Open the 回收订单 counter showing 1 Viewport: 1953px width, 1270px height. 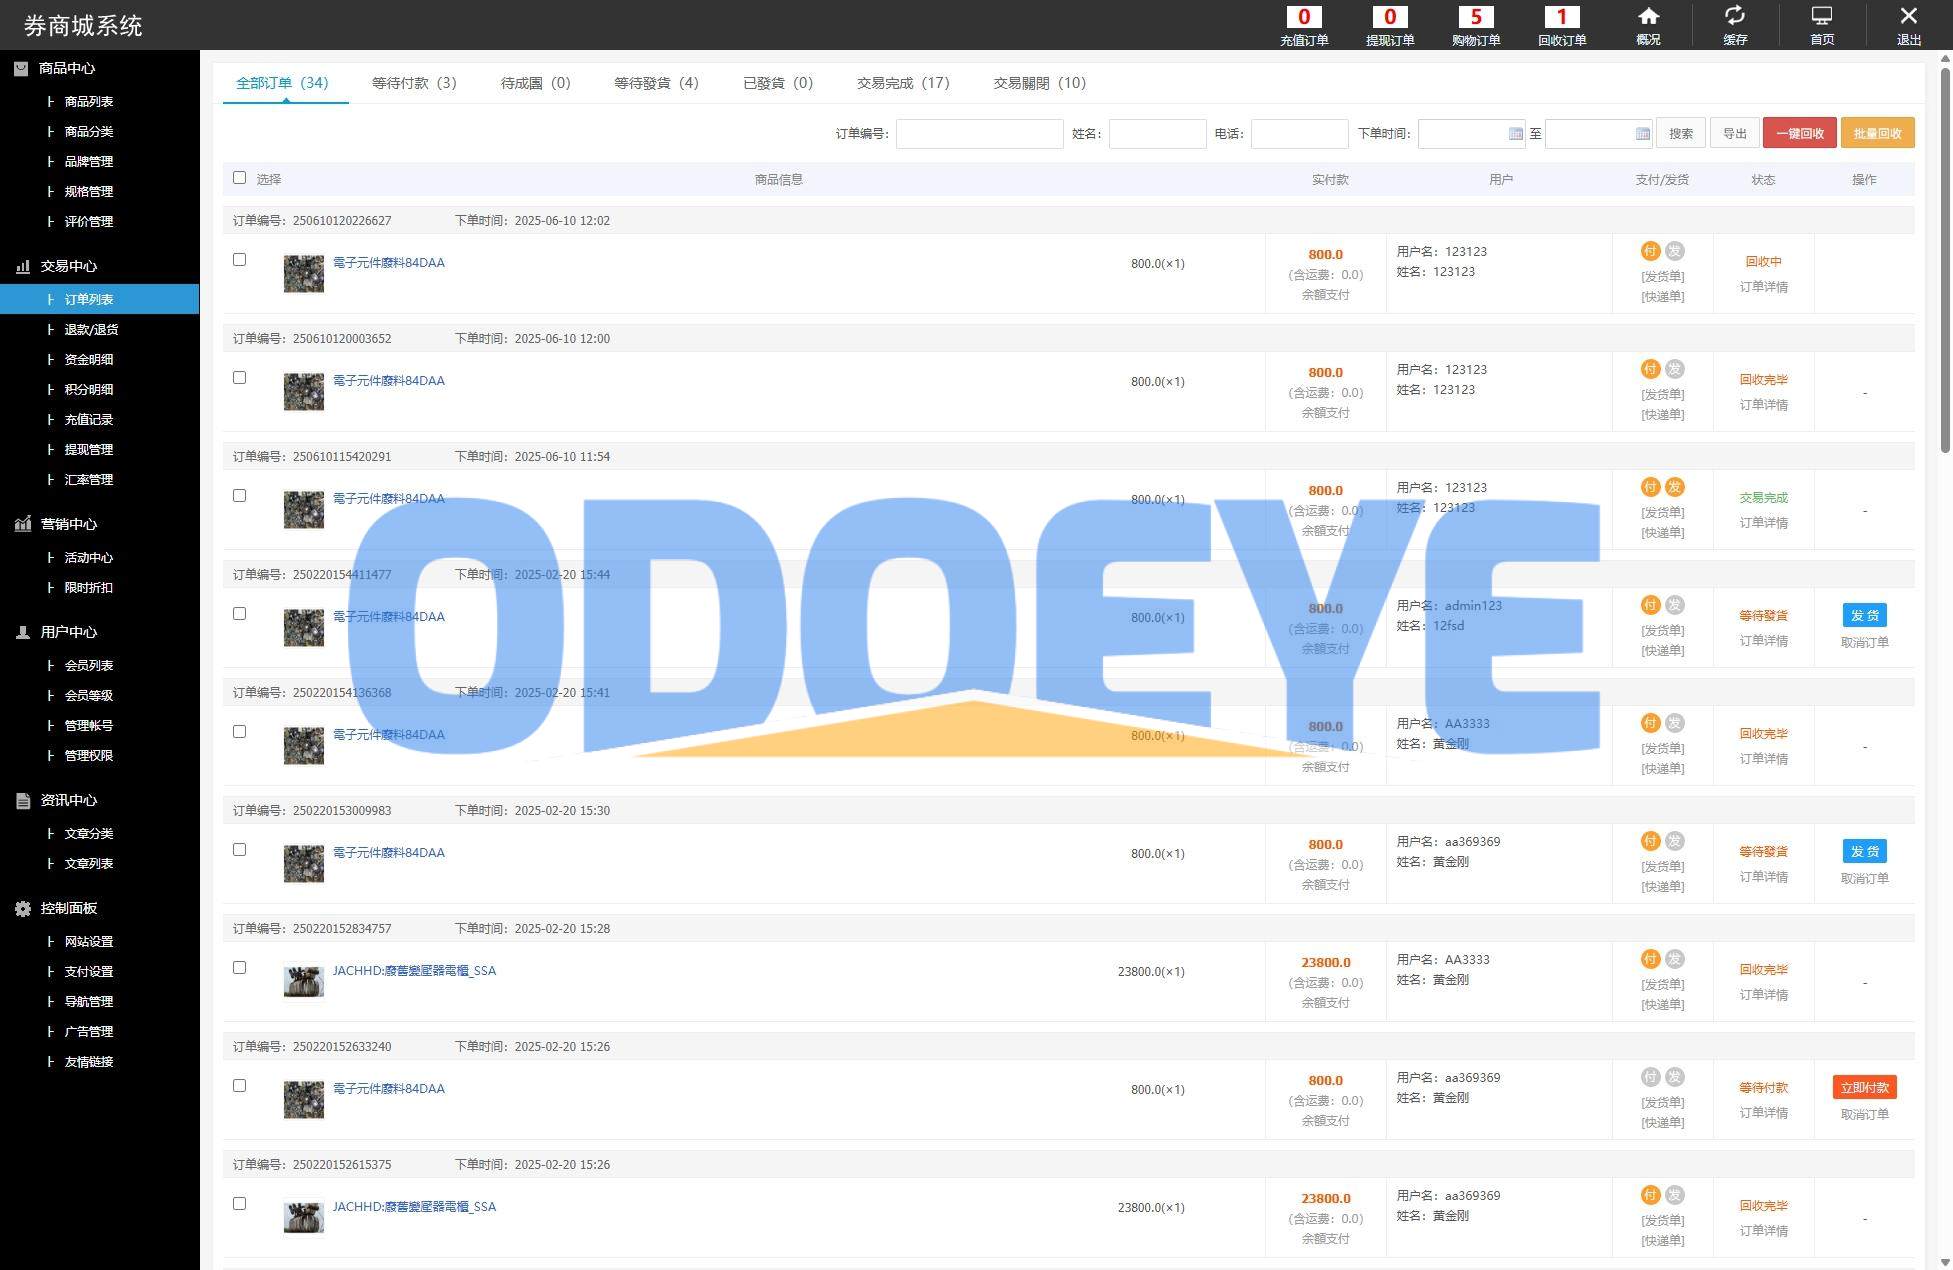click(x=1562, y=17)
